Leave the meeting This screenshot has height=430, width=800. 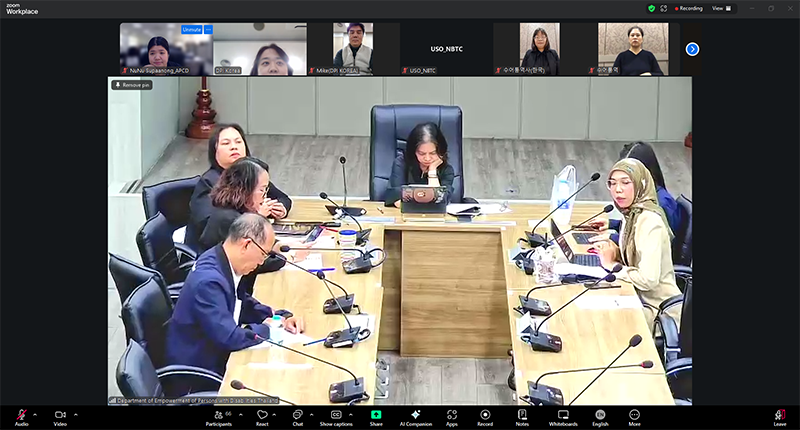tap(779, 415)
